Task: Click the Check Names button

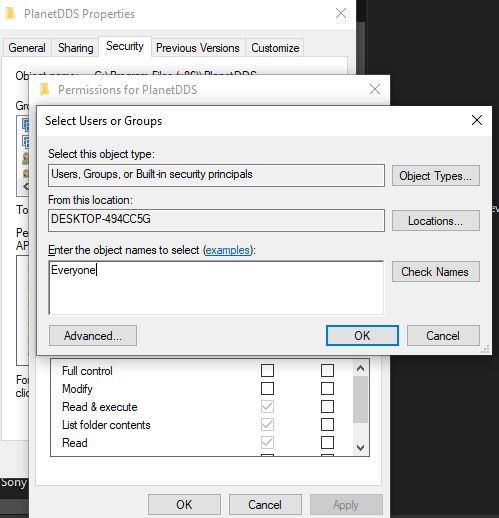Action: (436, 272)
